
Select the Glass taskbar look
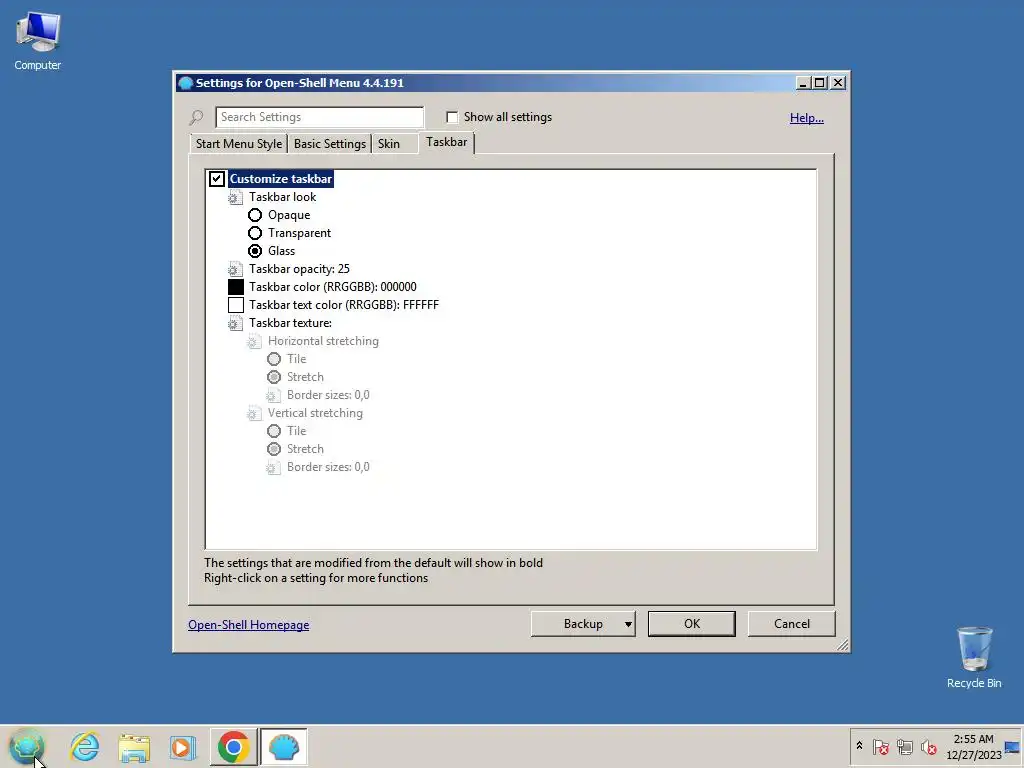tap(255, 251)
